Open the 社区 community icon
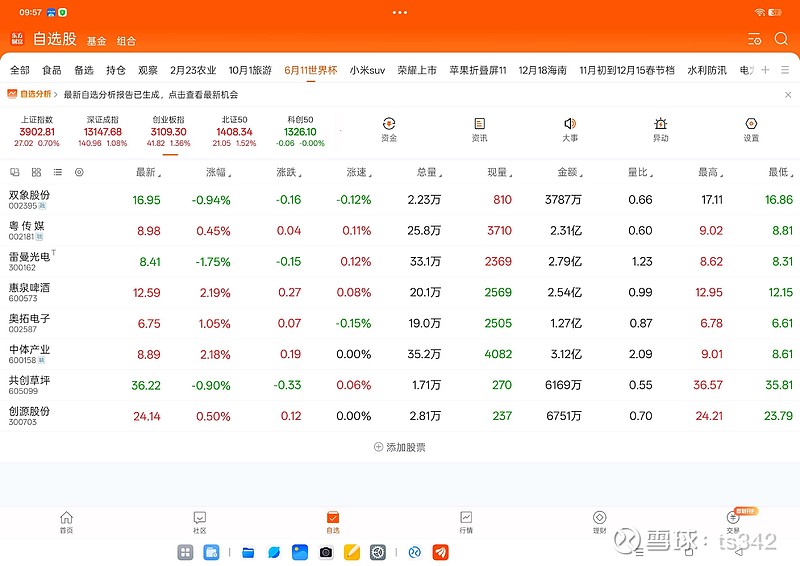The height and width of the screenshot is (566, 800). coord(199,522)
